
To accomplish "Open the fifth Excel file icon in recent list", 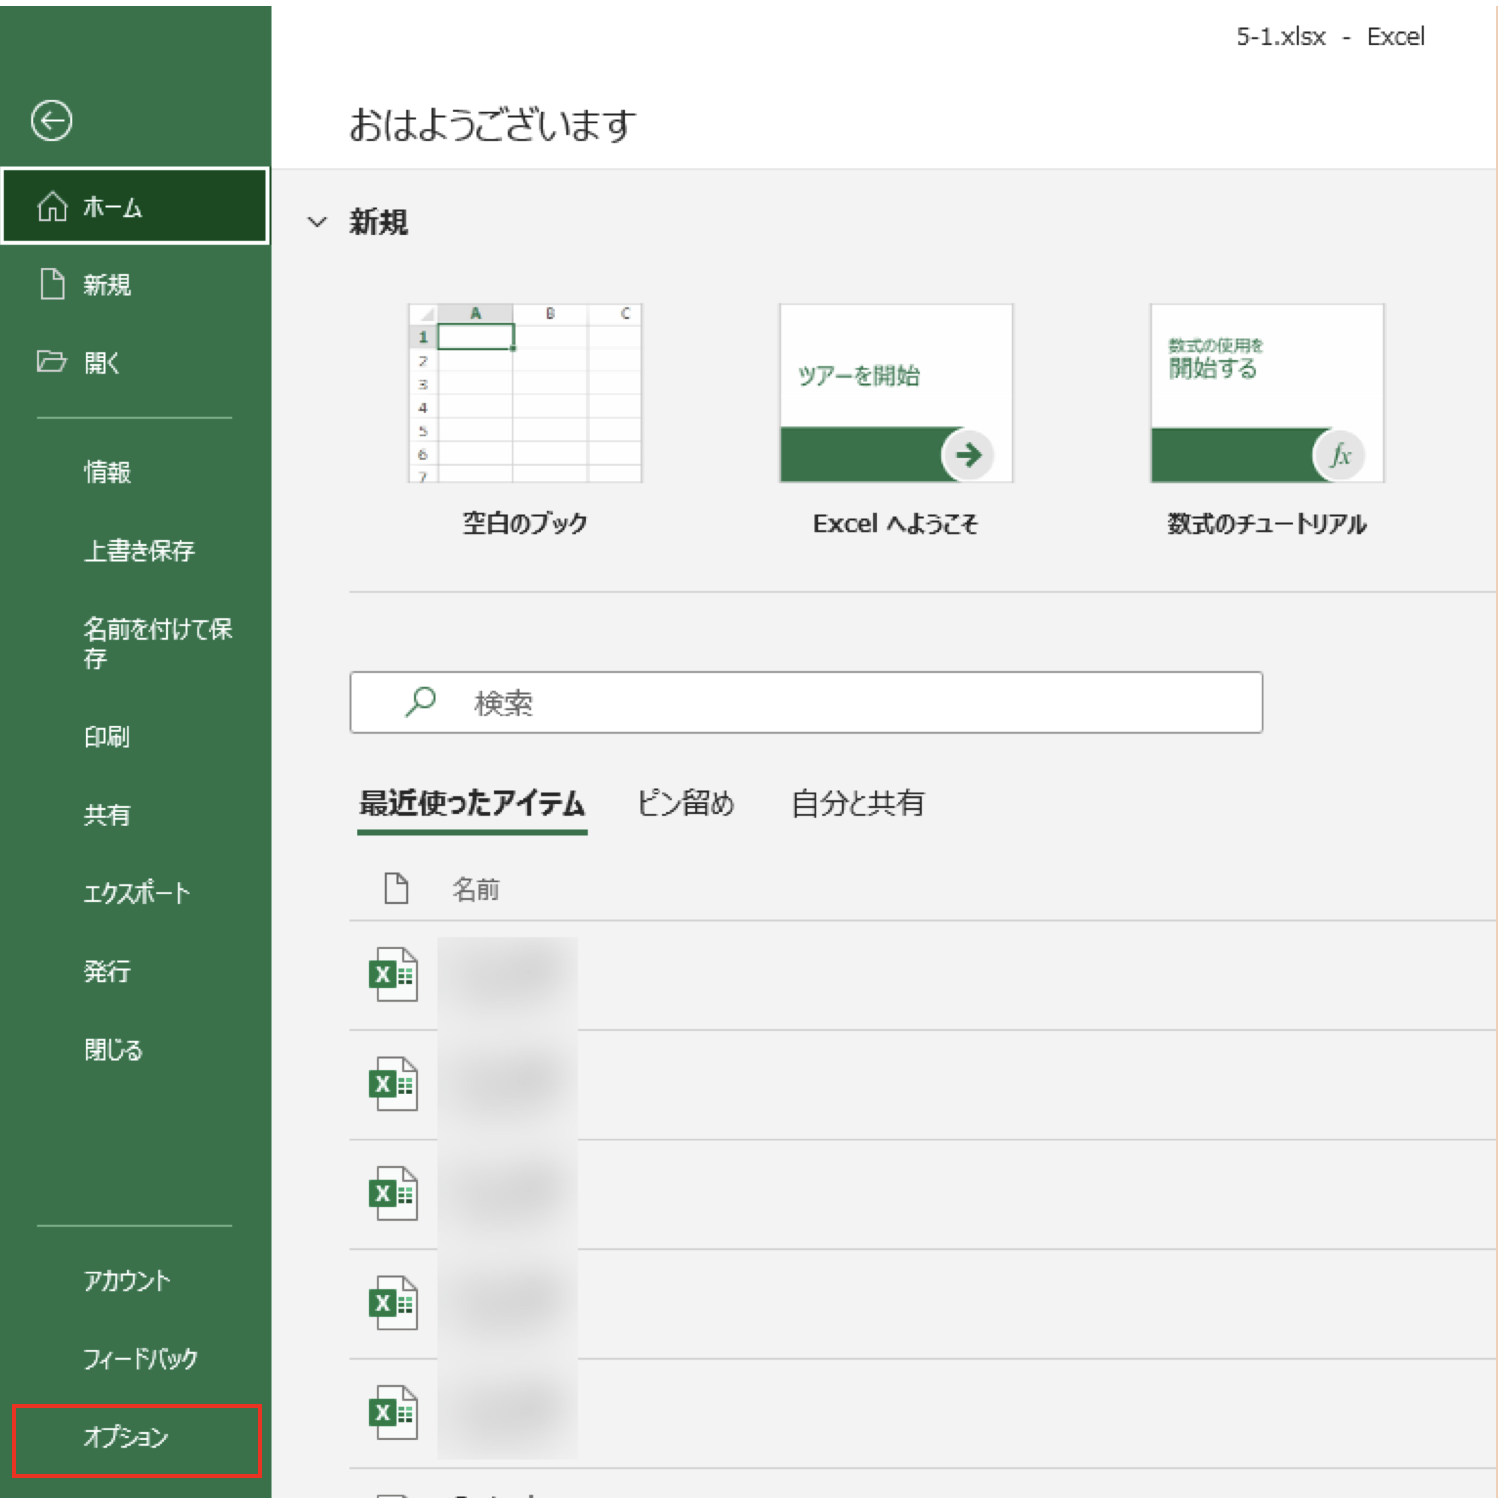I will click(393, 1412).
